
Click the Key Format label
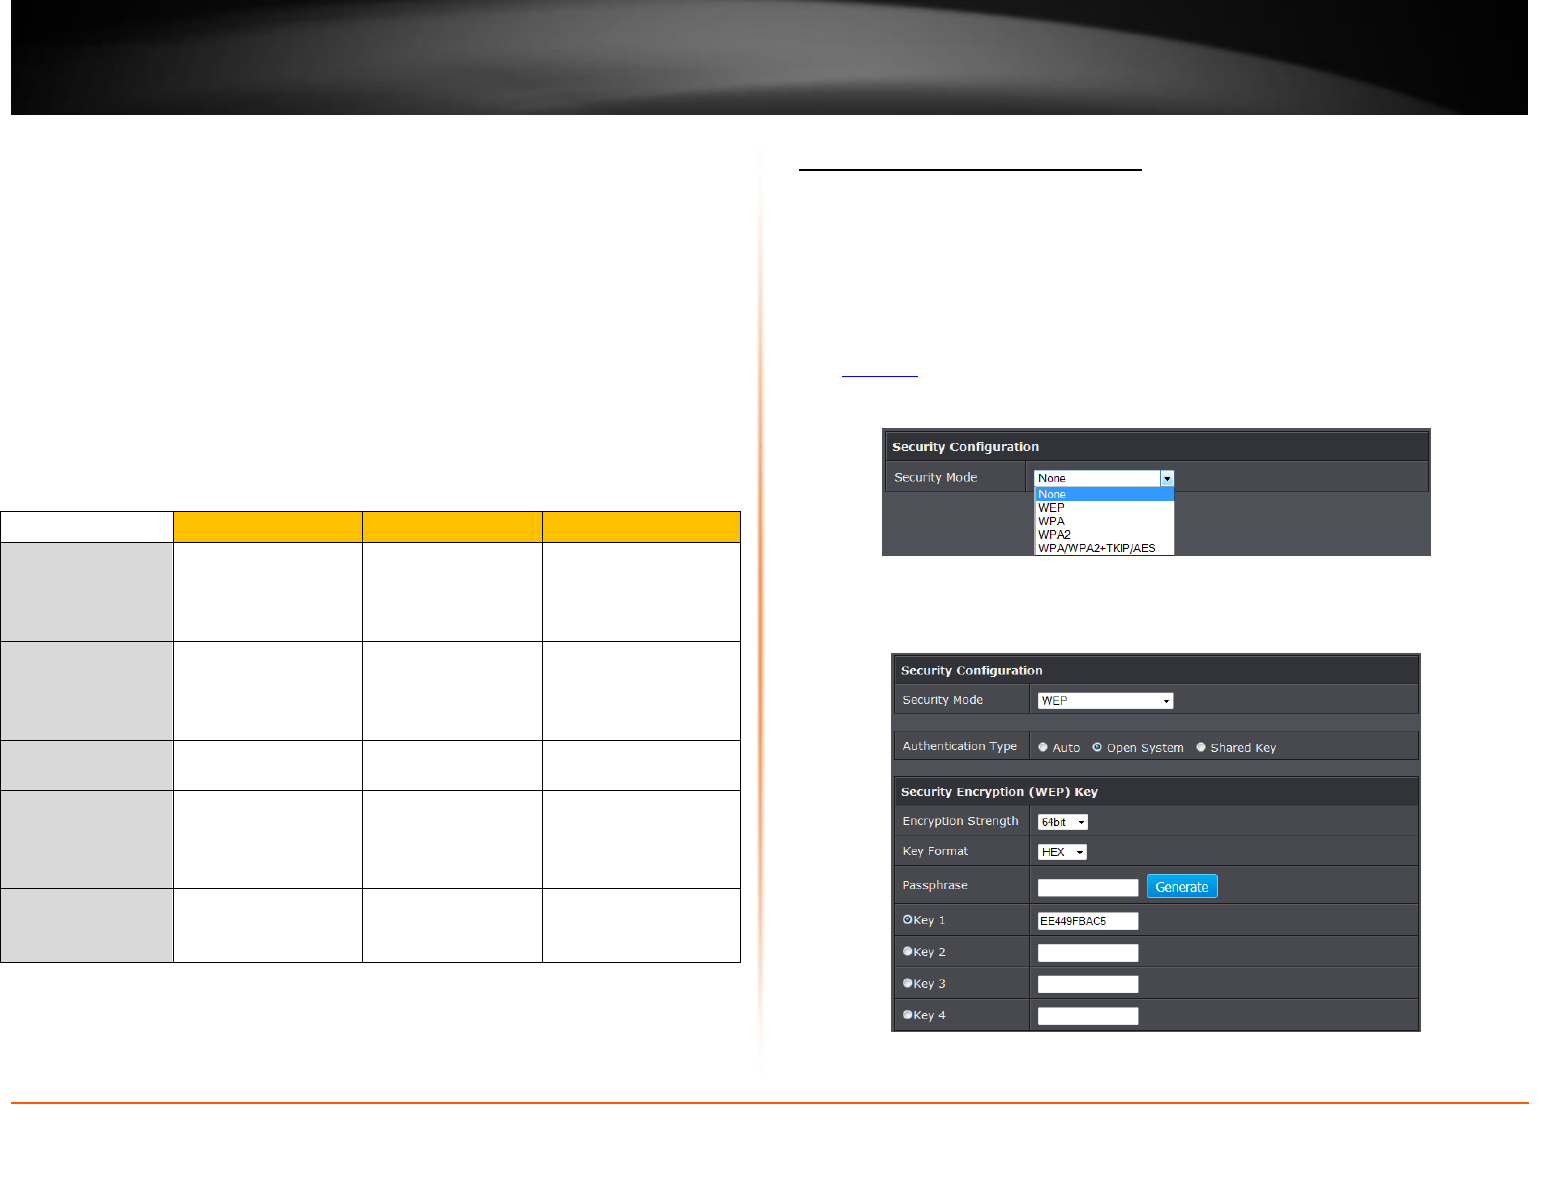pos(935,851)
